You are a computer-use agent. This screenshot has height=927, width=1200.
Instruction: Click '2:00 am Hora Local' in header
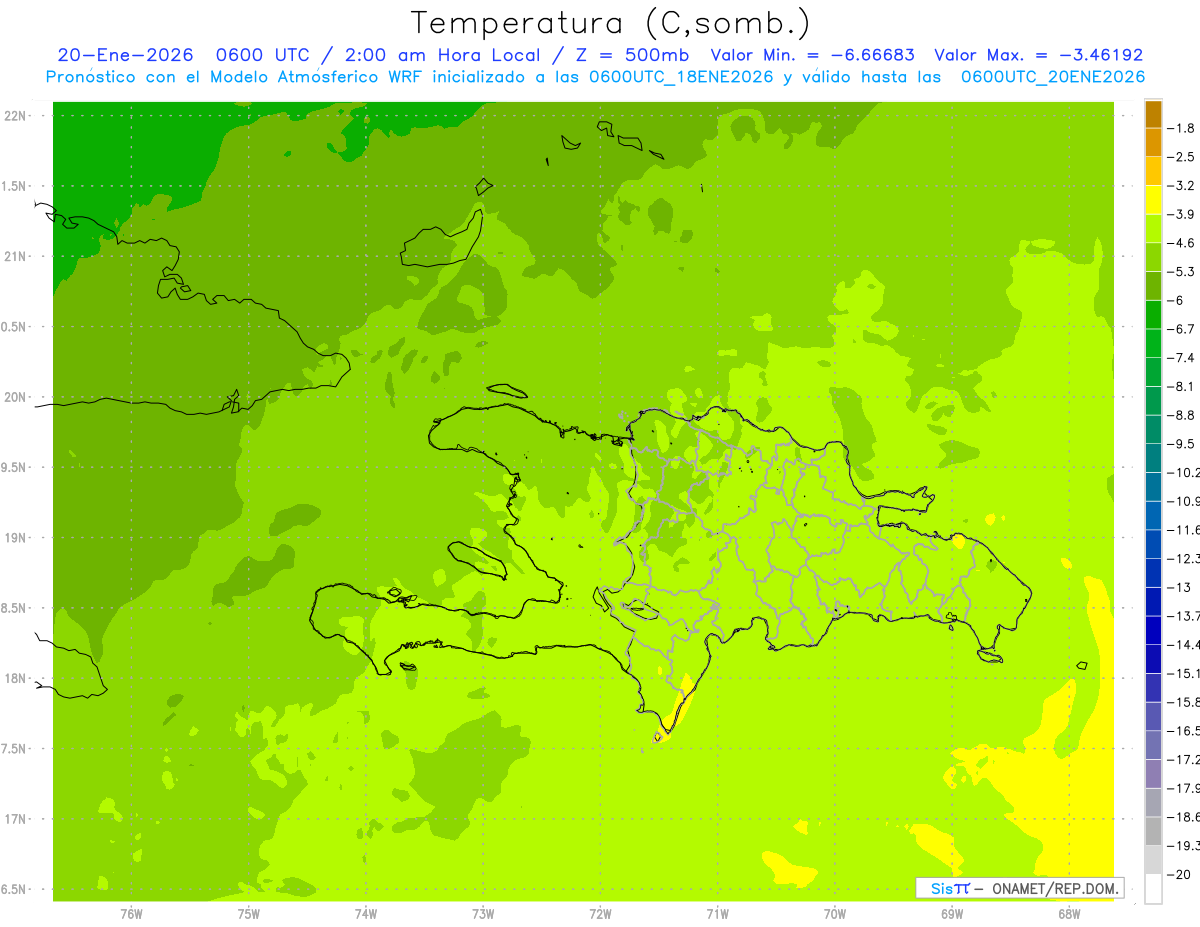click(441, 55)
